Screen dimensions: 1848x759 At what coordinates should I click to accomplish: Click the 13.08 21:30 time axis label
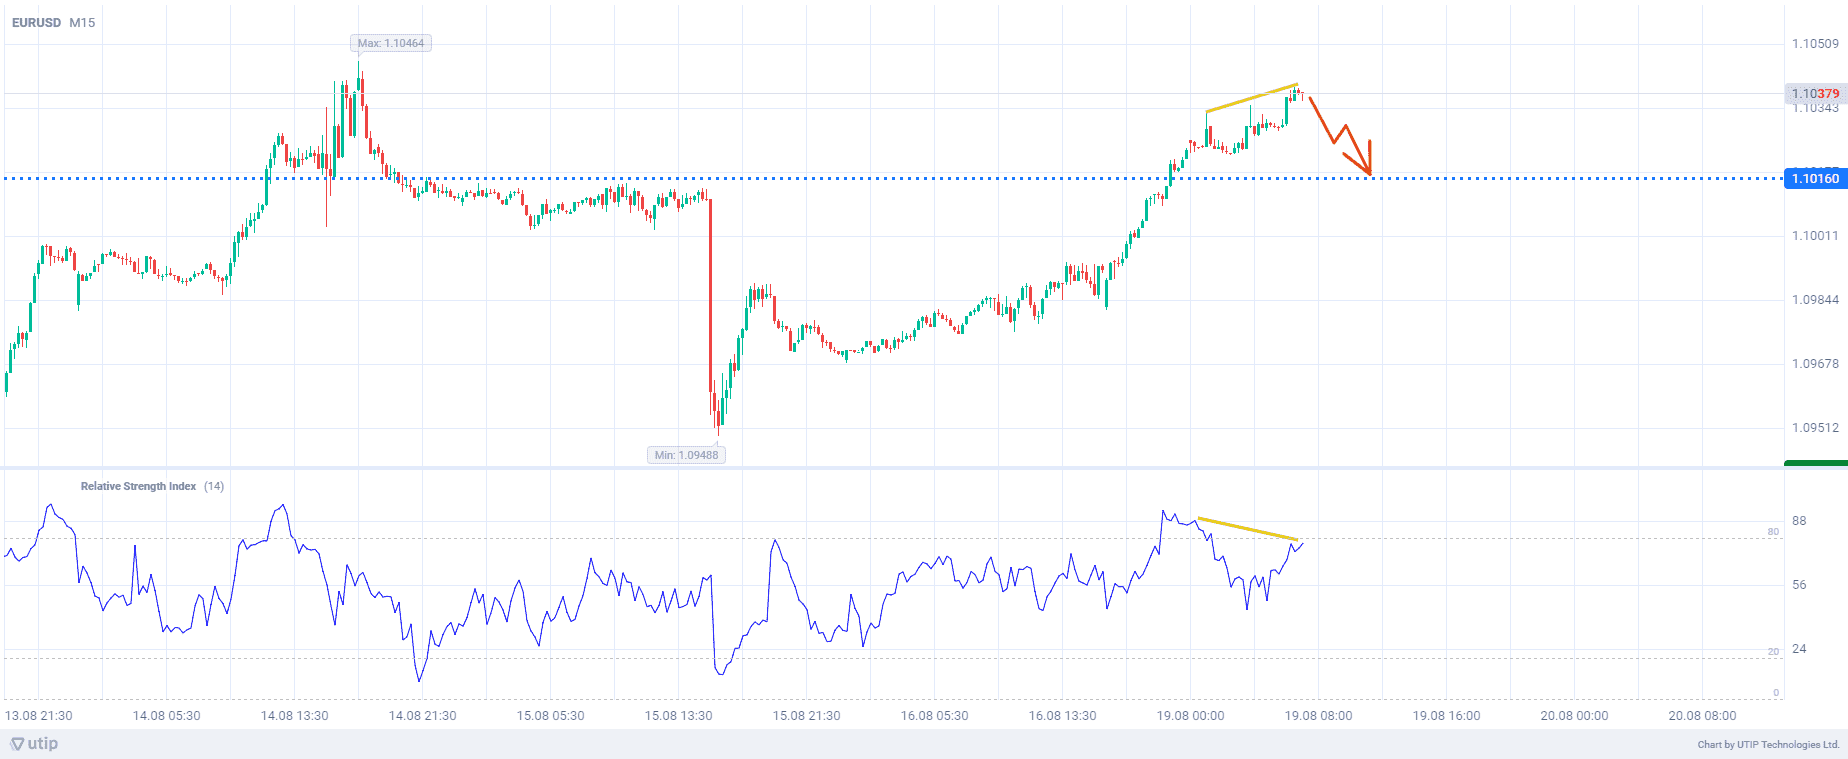[x=39, y=716]
